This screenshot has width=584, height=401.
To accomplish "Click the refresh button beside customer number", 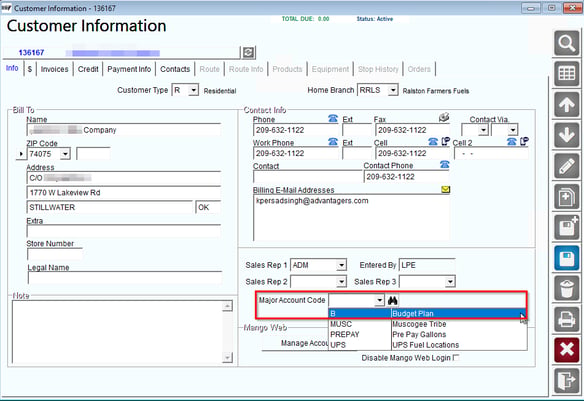I will pyautogui.click(x=248, y=52).
